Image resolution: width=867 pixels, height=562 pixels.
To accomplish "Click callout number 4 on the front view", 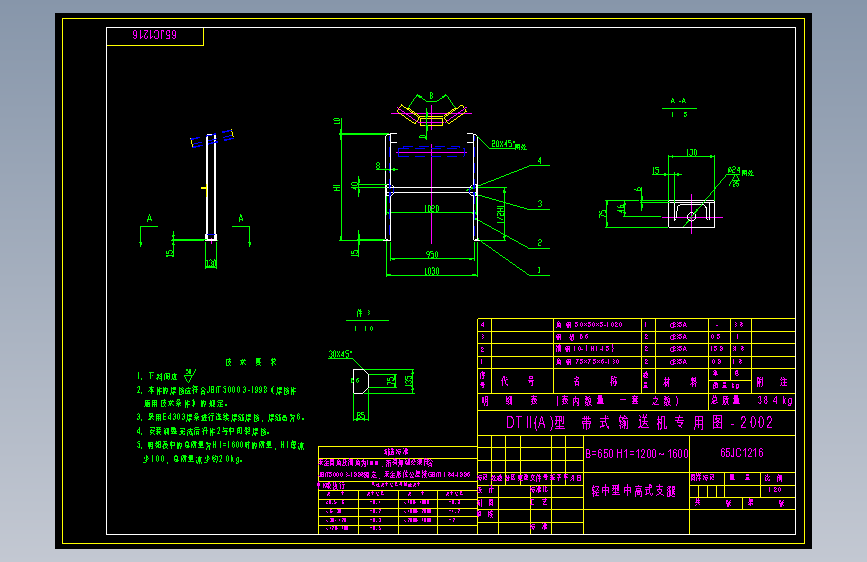I will [540, 160].
